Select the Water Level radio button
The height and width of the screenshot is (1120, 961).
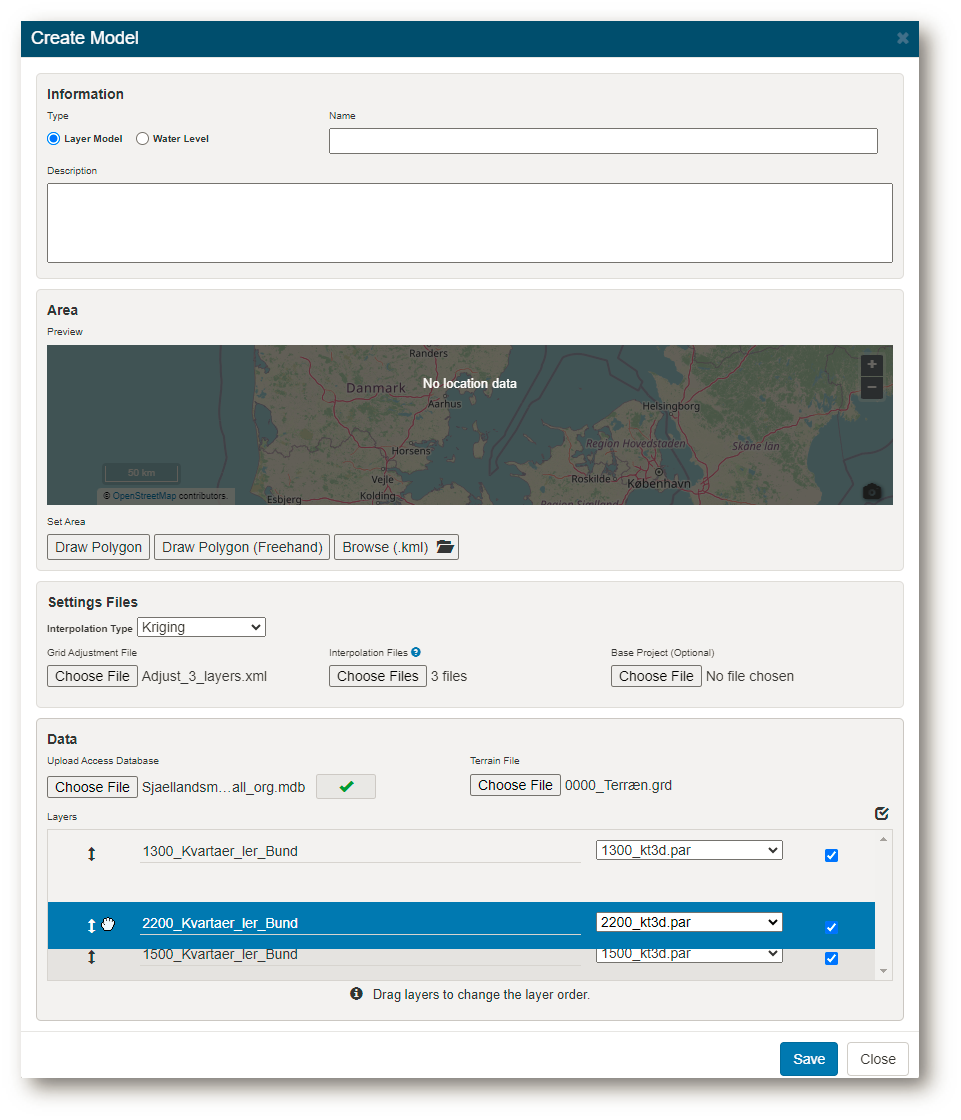(142, 139)
